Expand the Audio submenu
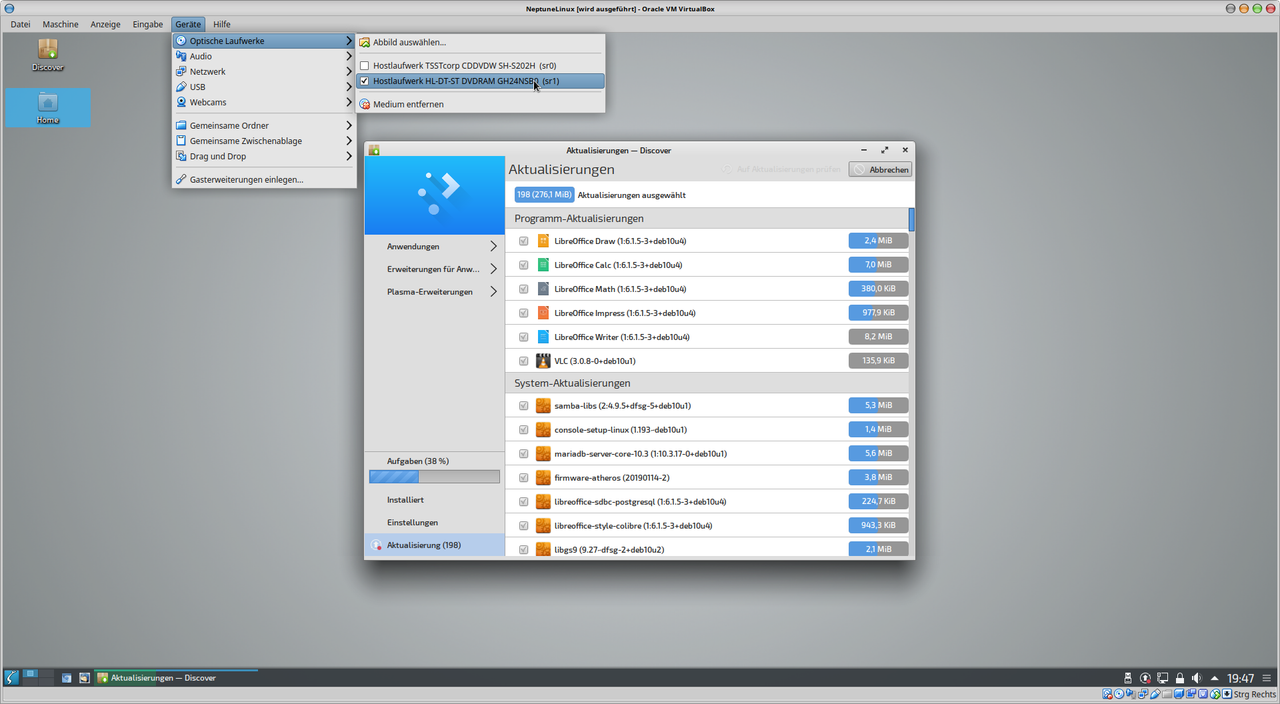Image resolution: width=1280 pixels, height=704 pixels. 264,56
